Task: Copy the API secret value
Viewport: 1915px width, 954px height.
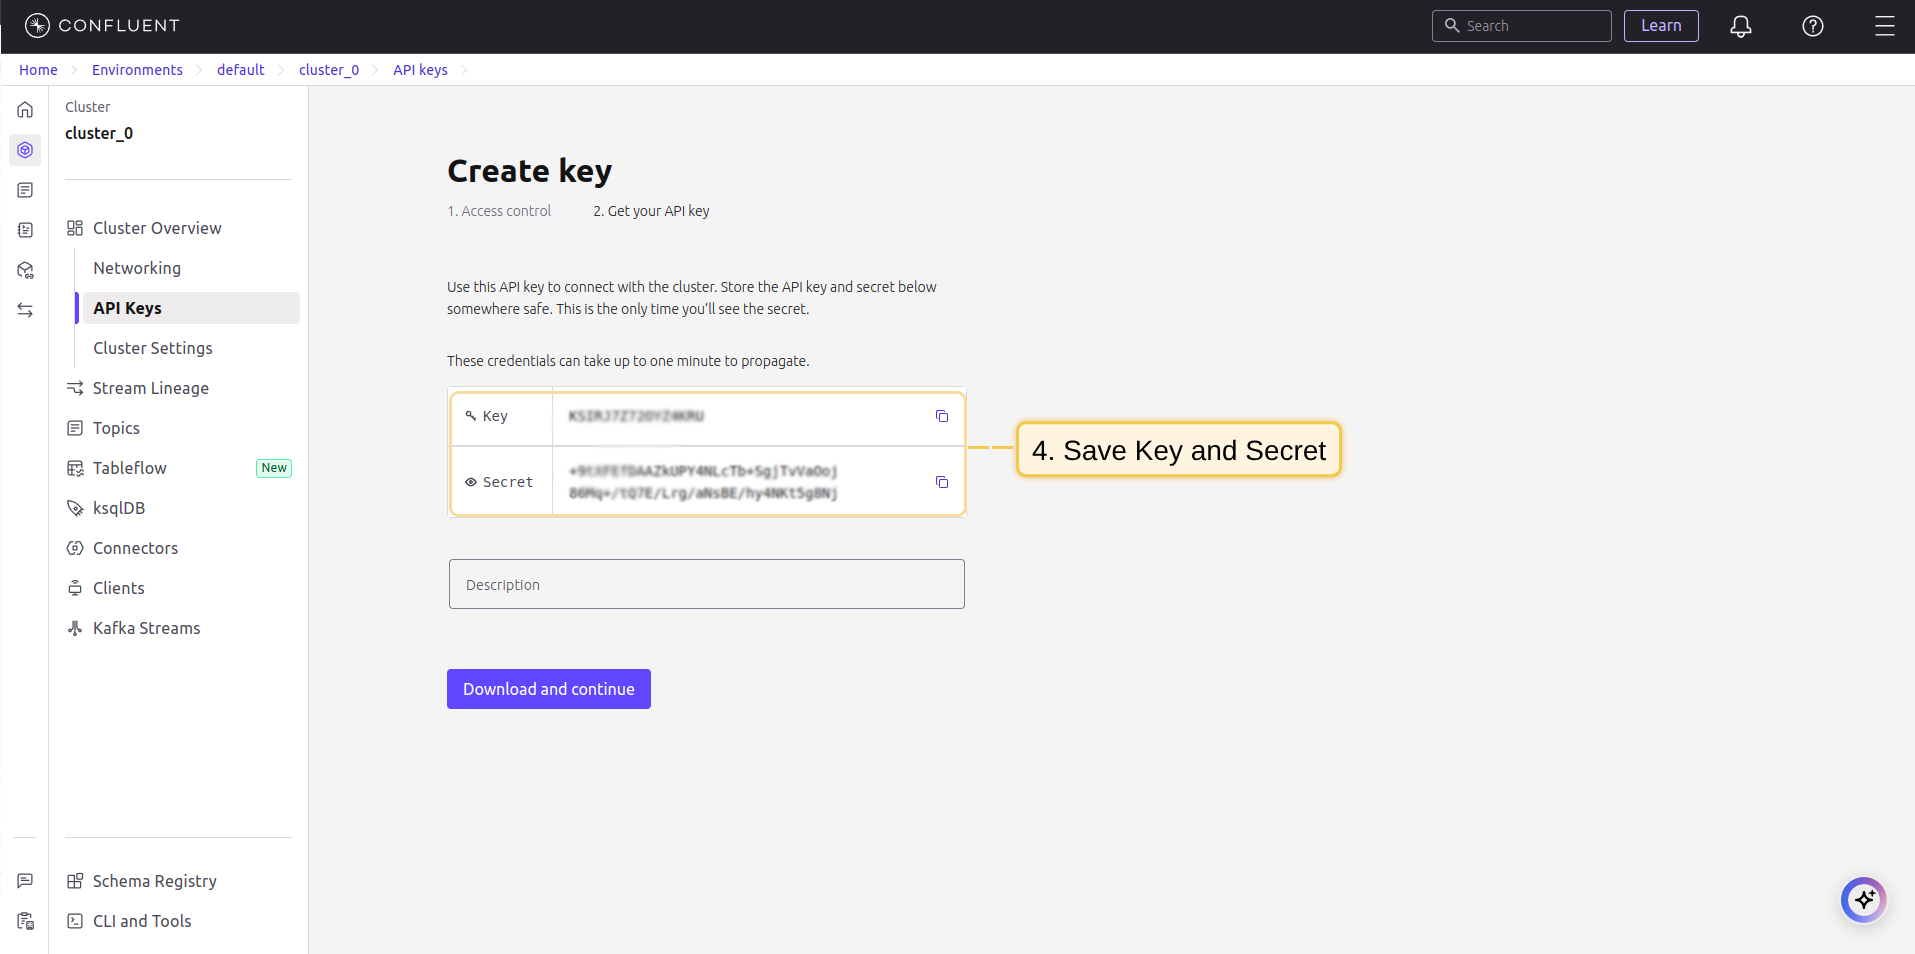Action: pos(941,482)
